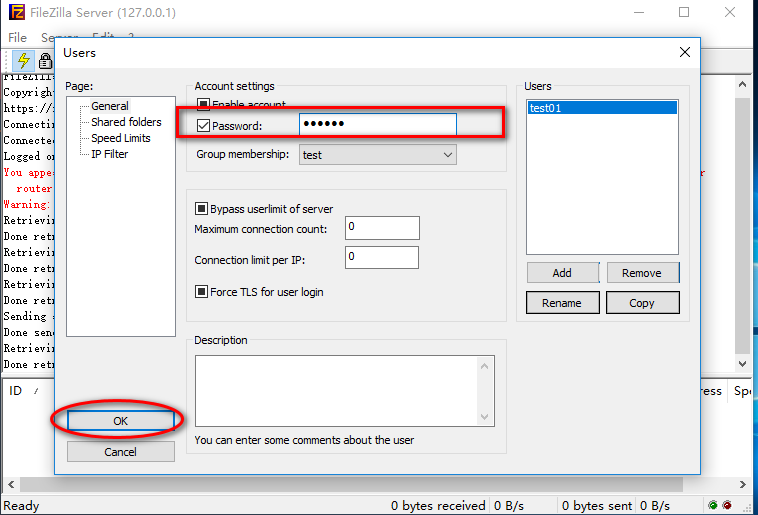Click the OK button
Screen dimensions: 758x515
point(120,421)
